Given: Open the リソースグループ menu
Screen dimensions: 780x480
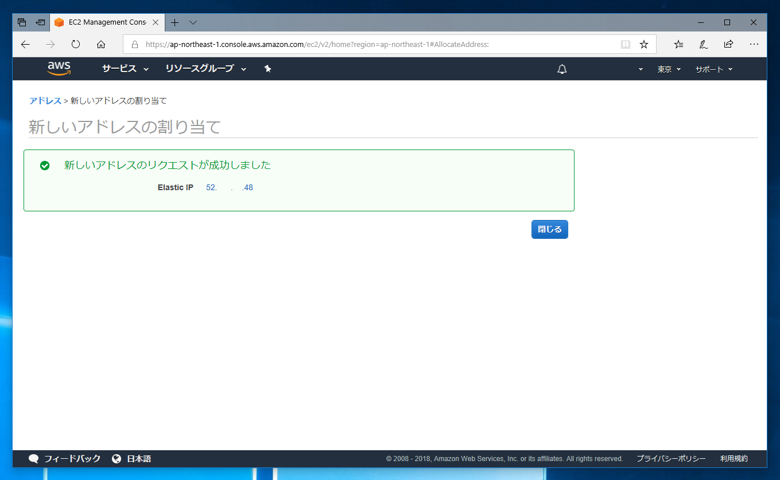Looking at the screenshot, I should 205,69.
